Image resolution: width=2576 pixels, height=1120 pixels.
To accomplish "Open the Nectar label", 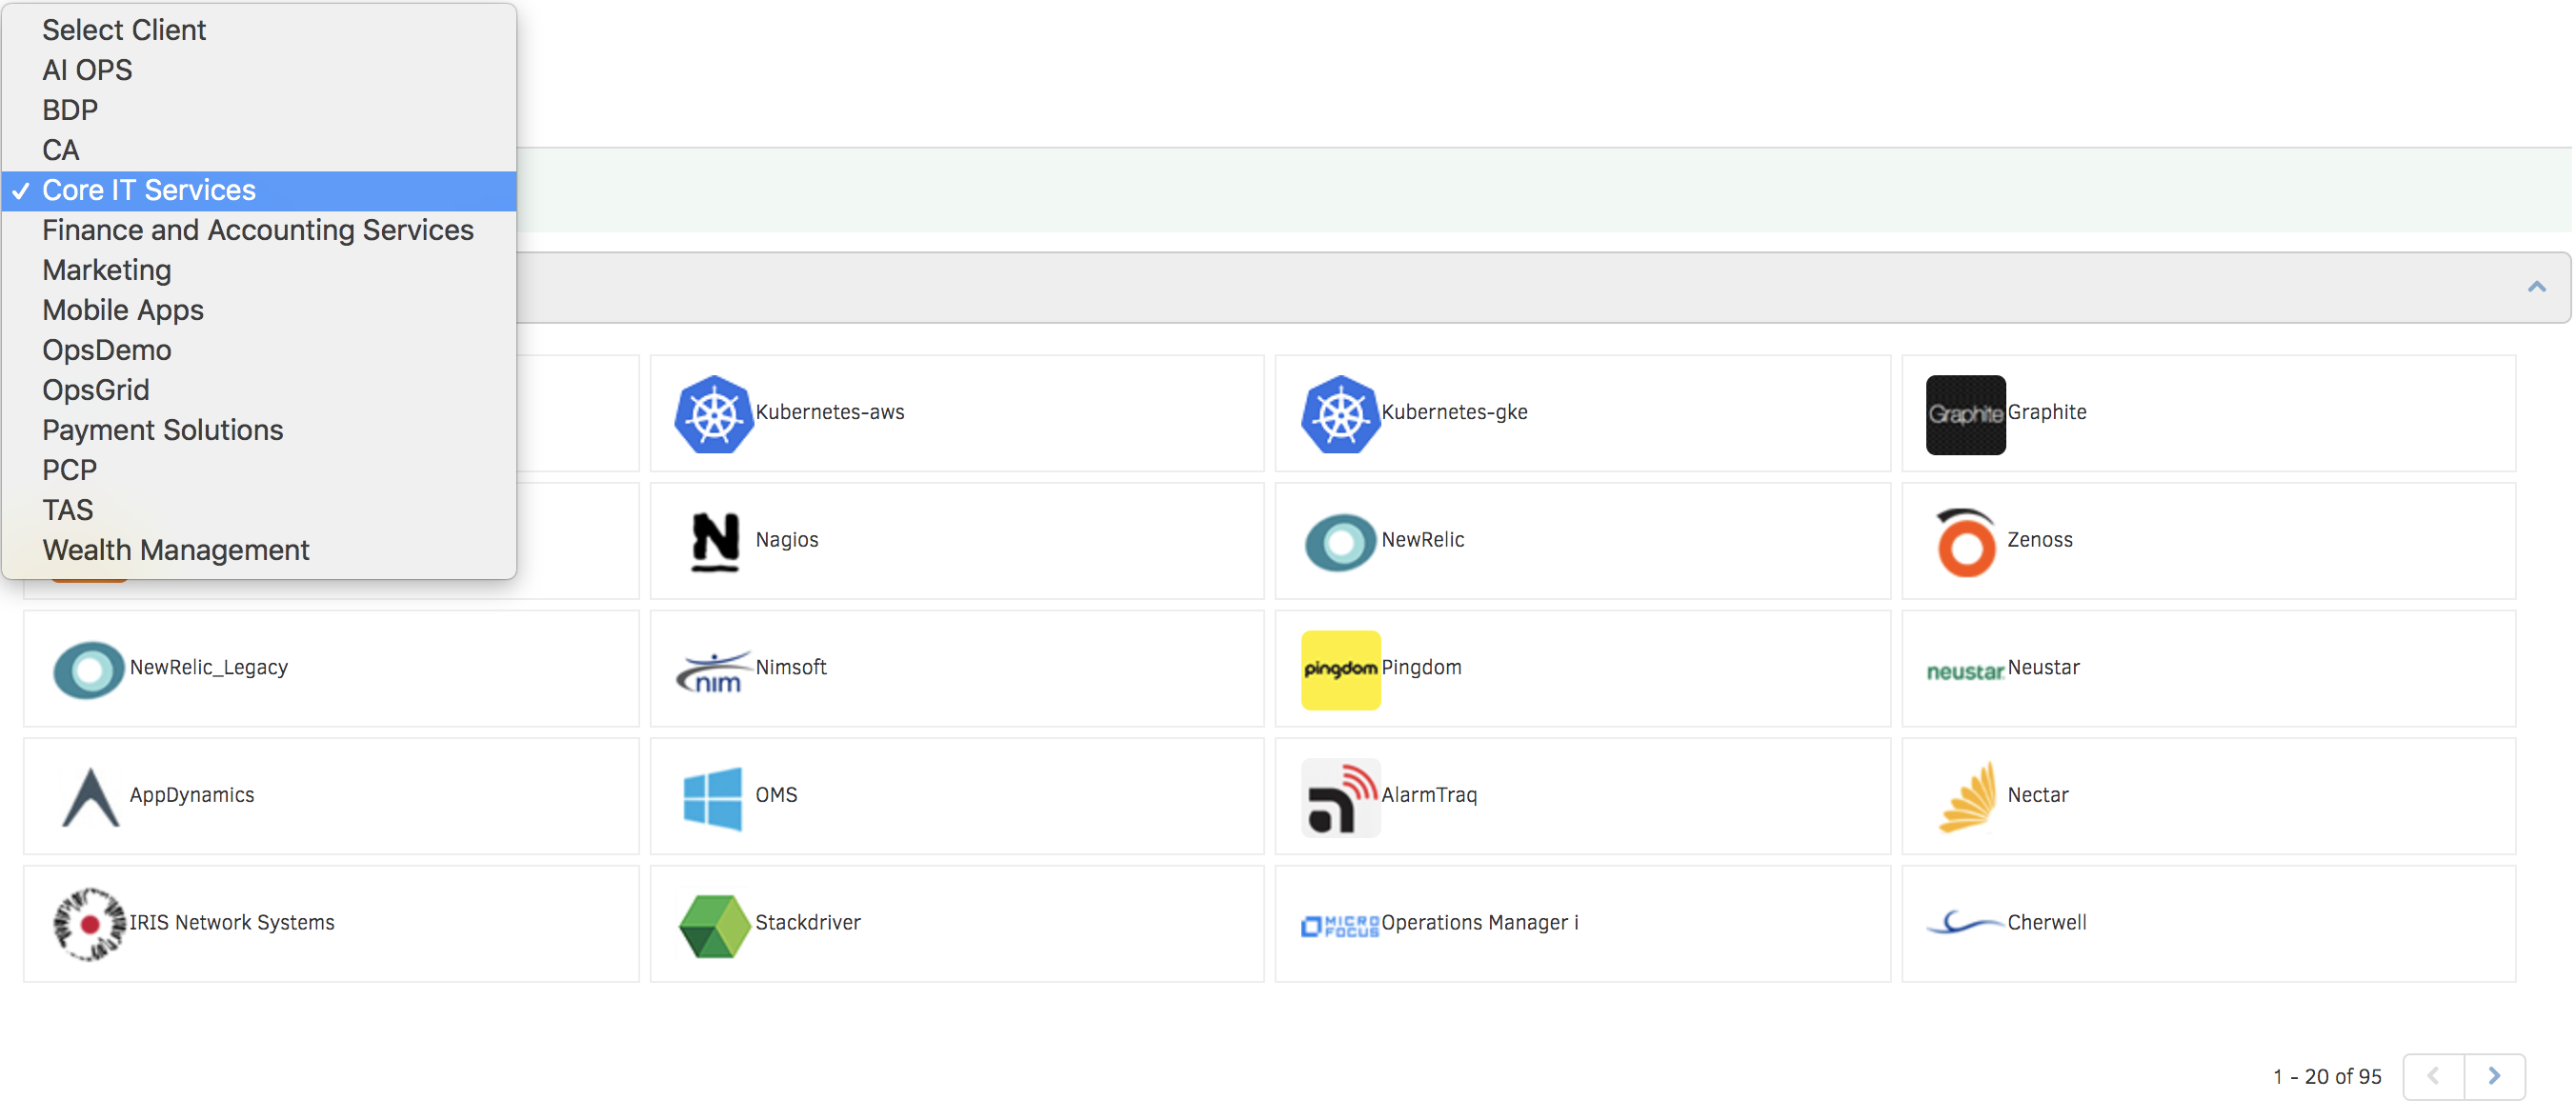I will [2037, 795].
